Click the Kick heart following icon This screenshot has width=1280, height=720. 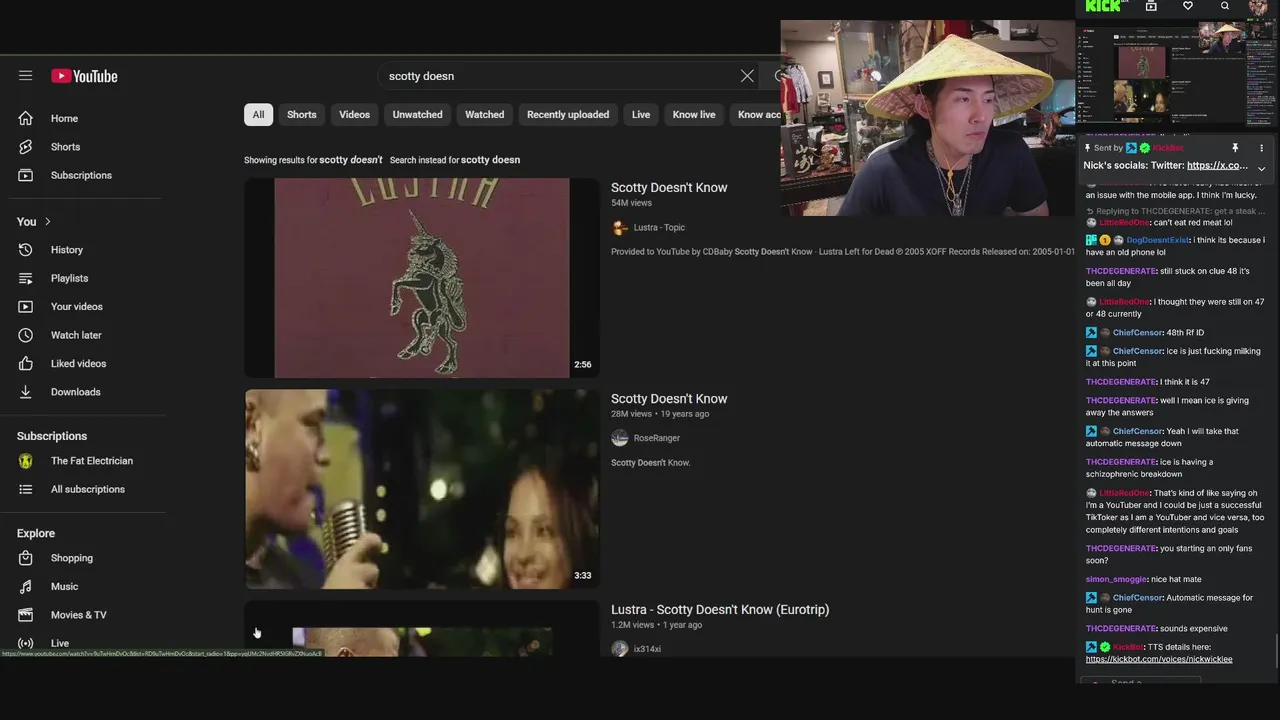1188,6
